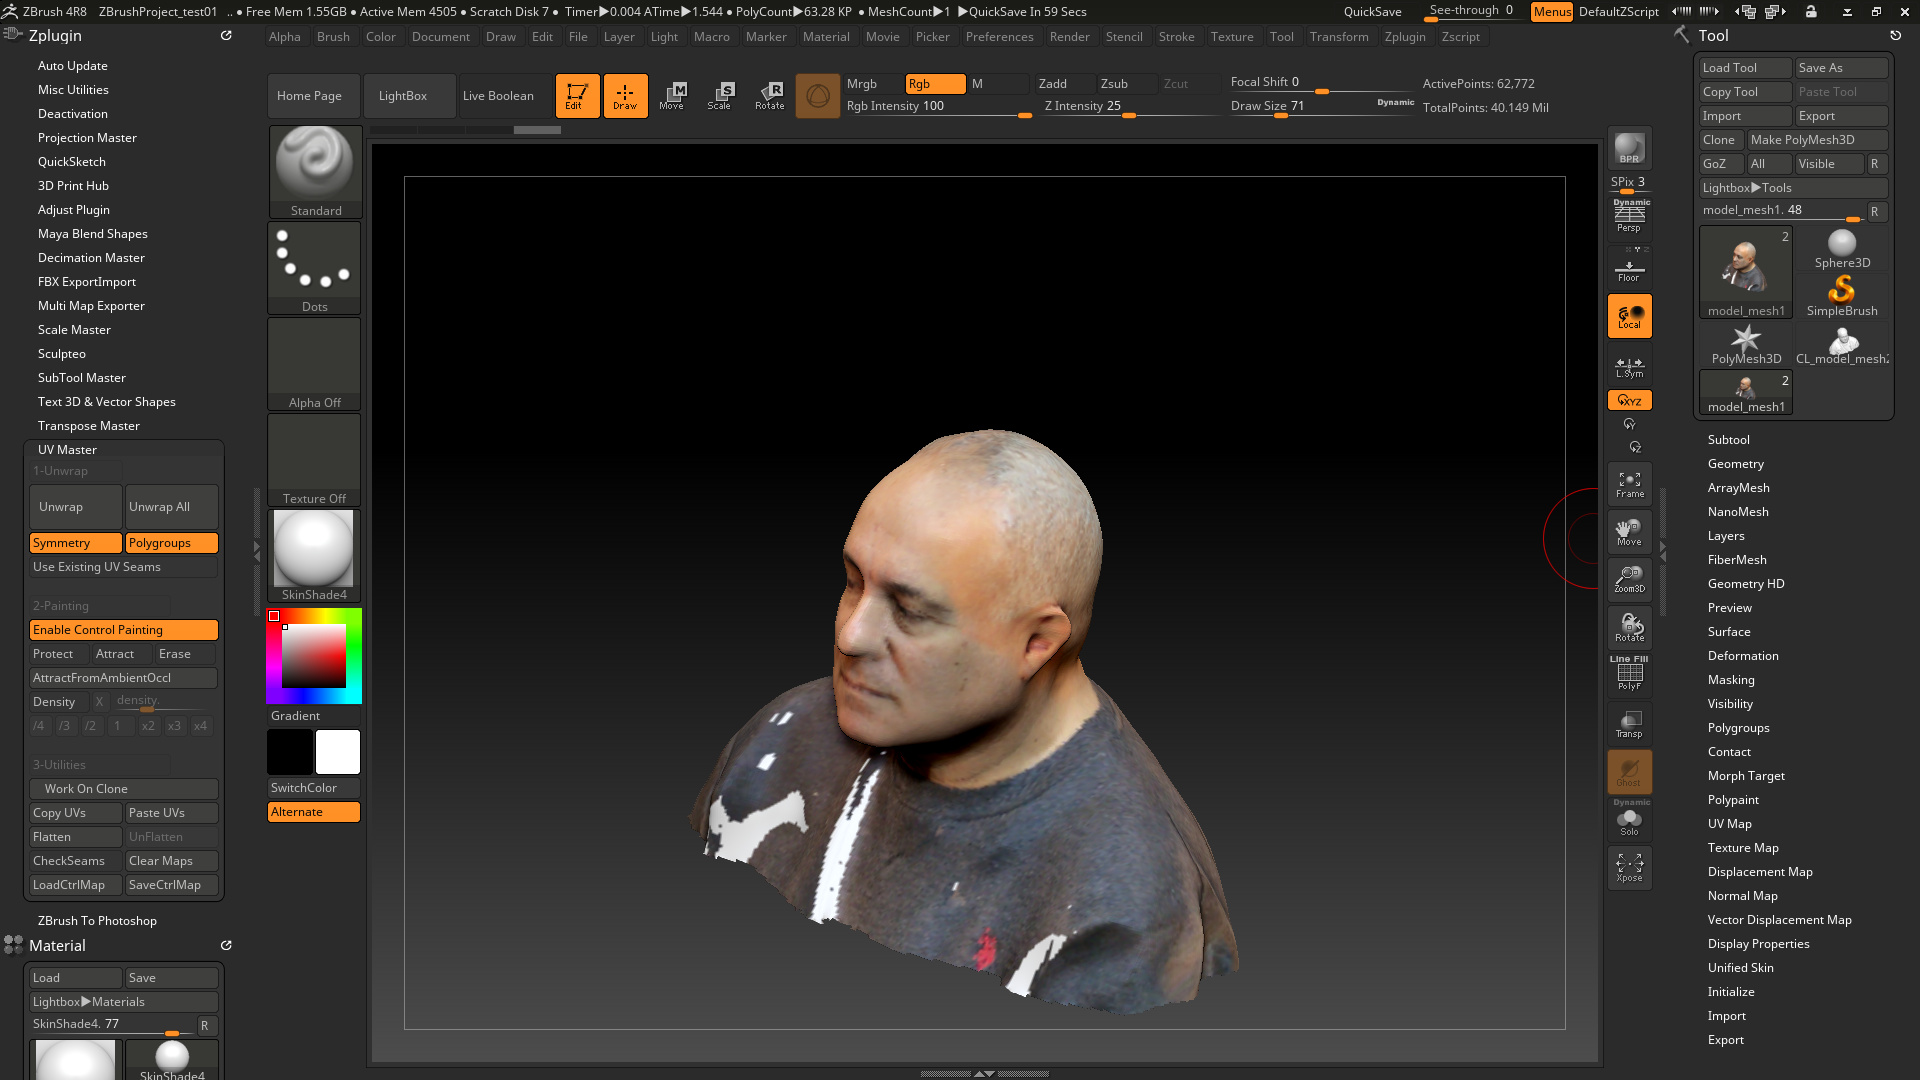1920x1080 pixels.
Task: Click the Frame view icon
Action: [1629, 485]
